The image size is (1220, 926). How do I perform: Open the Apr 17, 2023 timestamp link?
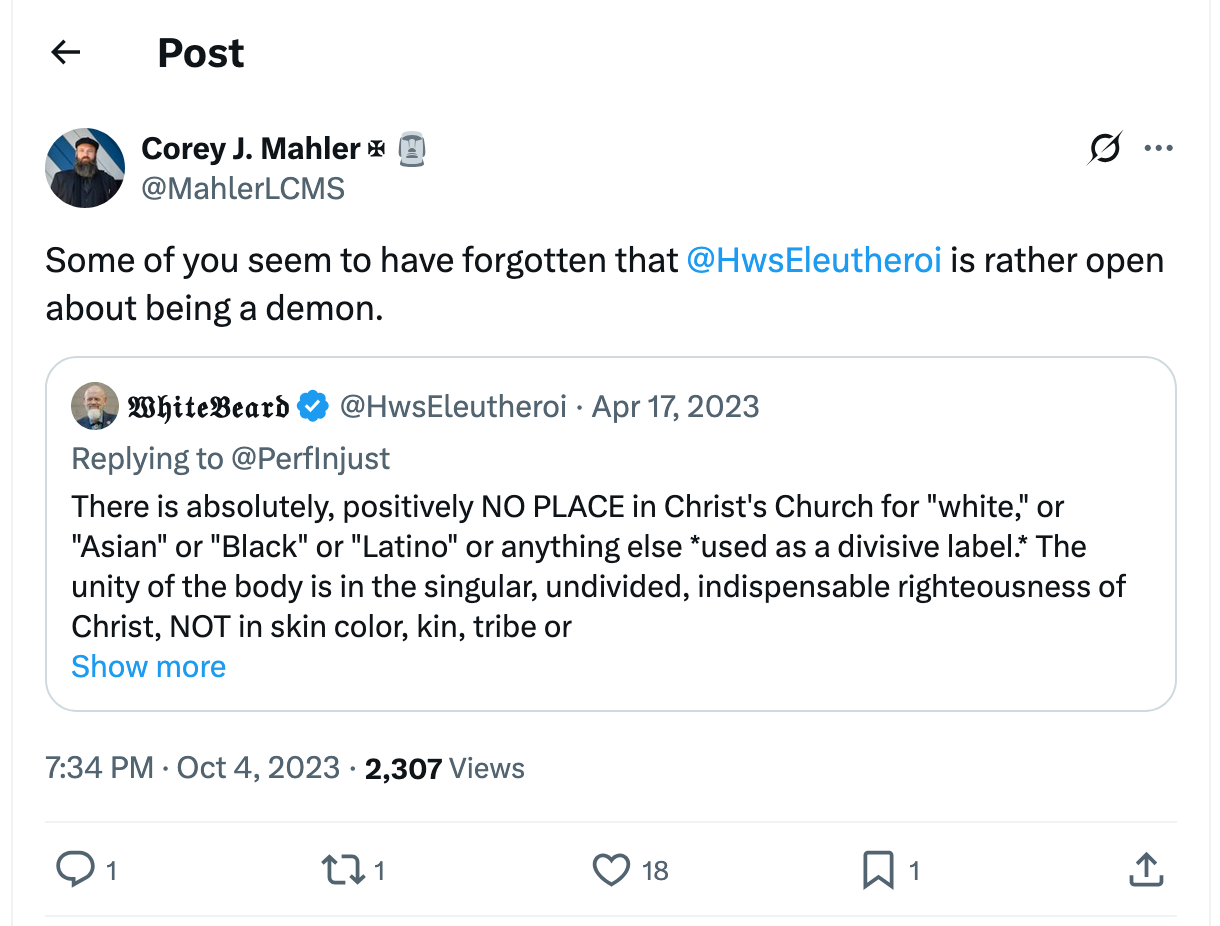pyautogui.click(x=675, y=406)
